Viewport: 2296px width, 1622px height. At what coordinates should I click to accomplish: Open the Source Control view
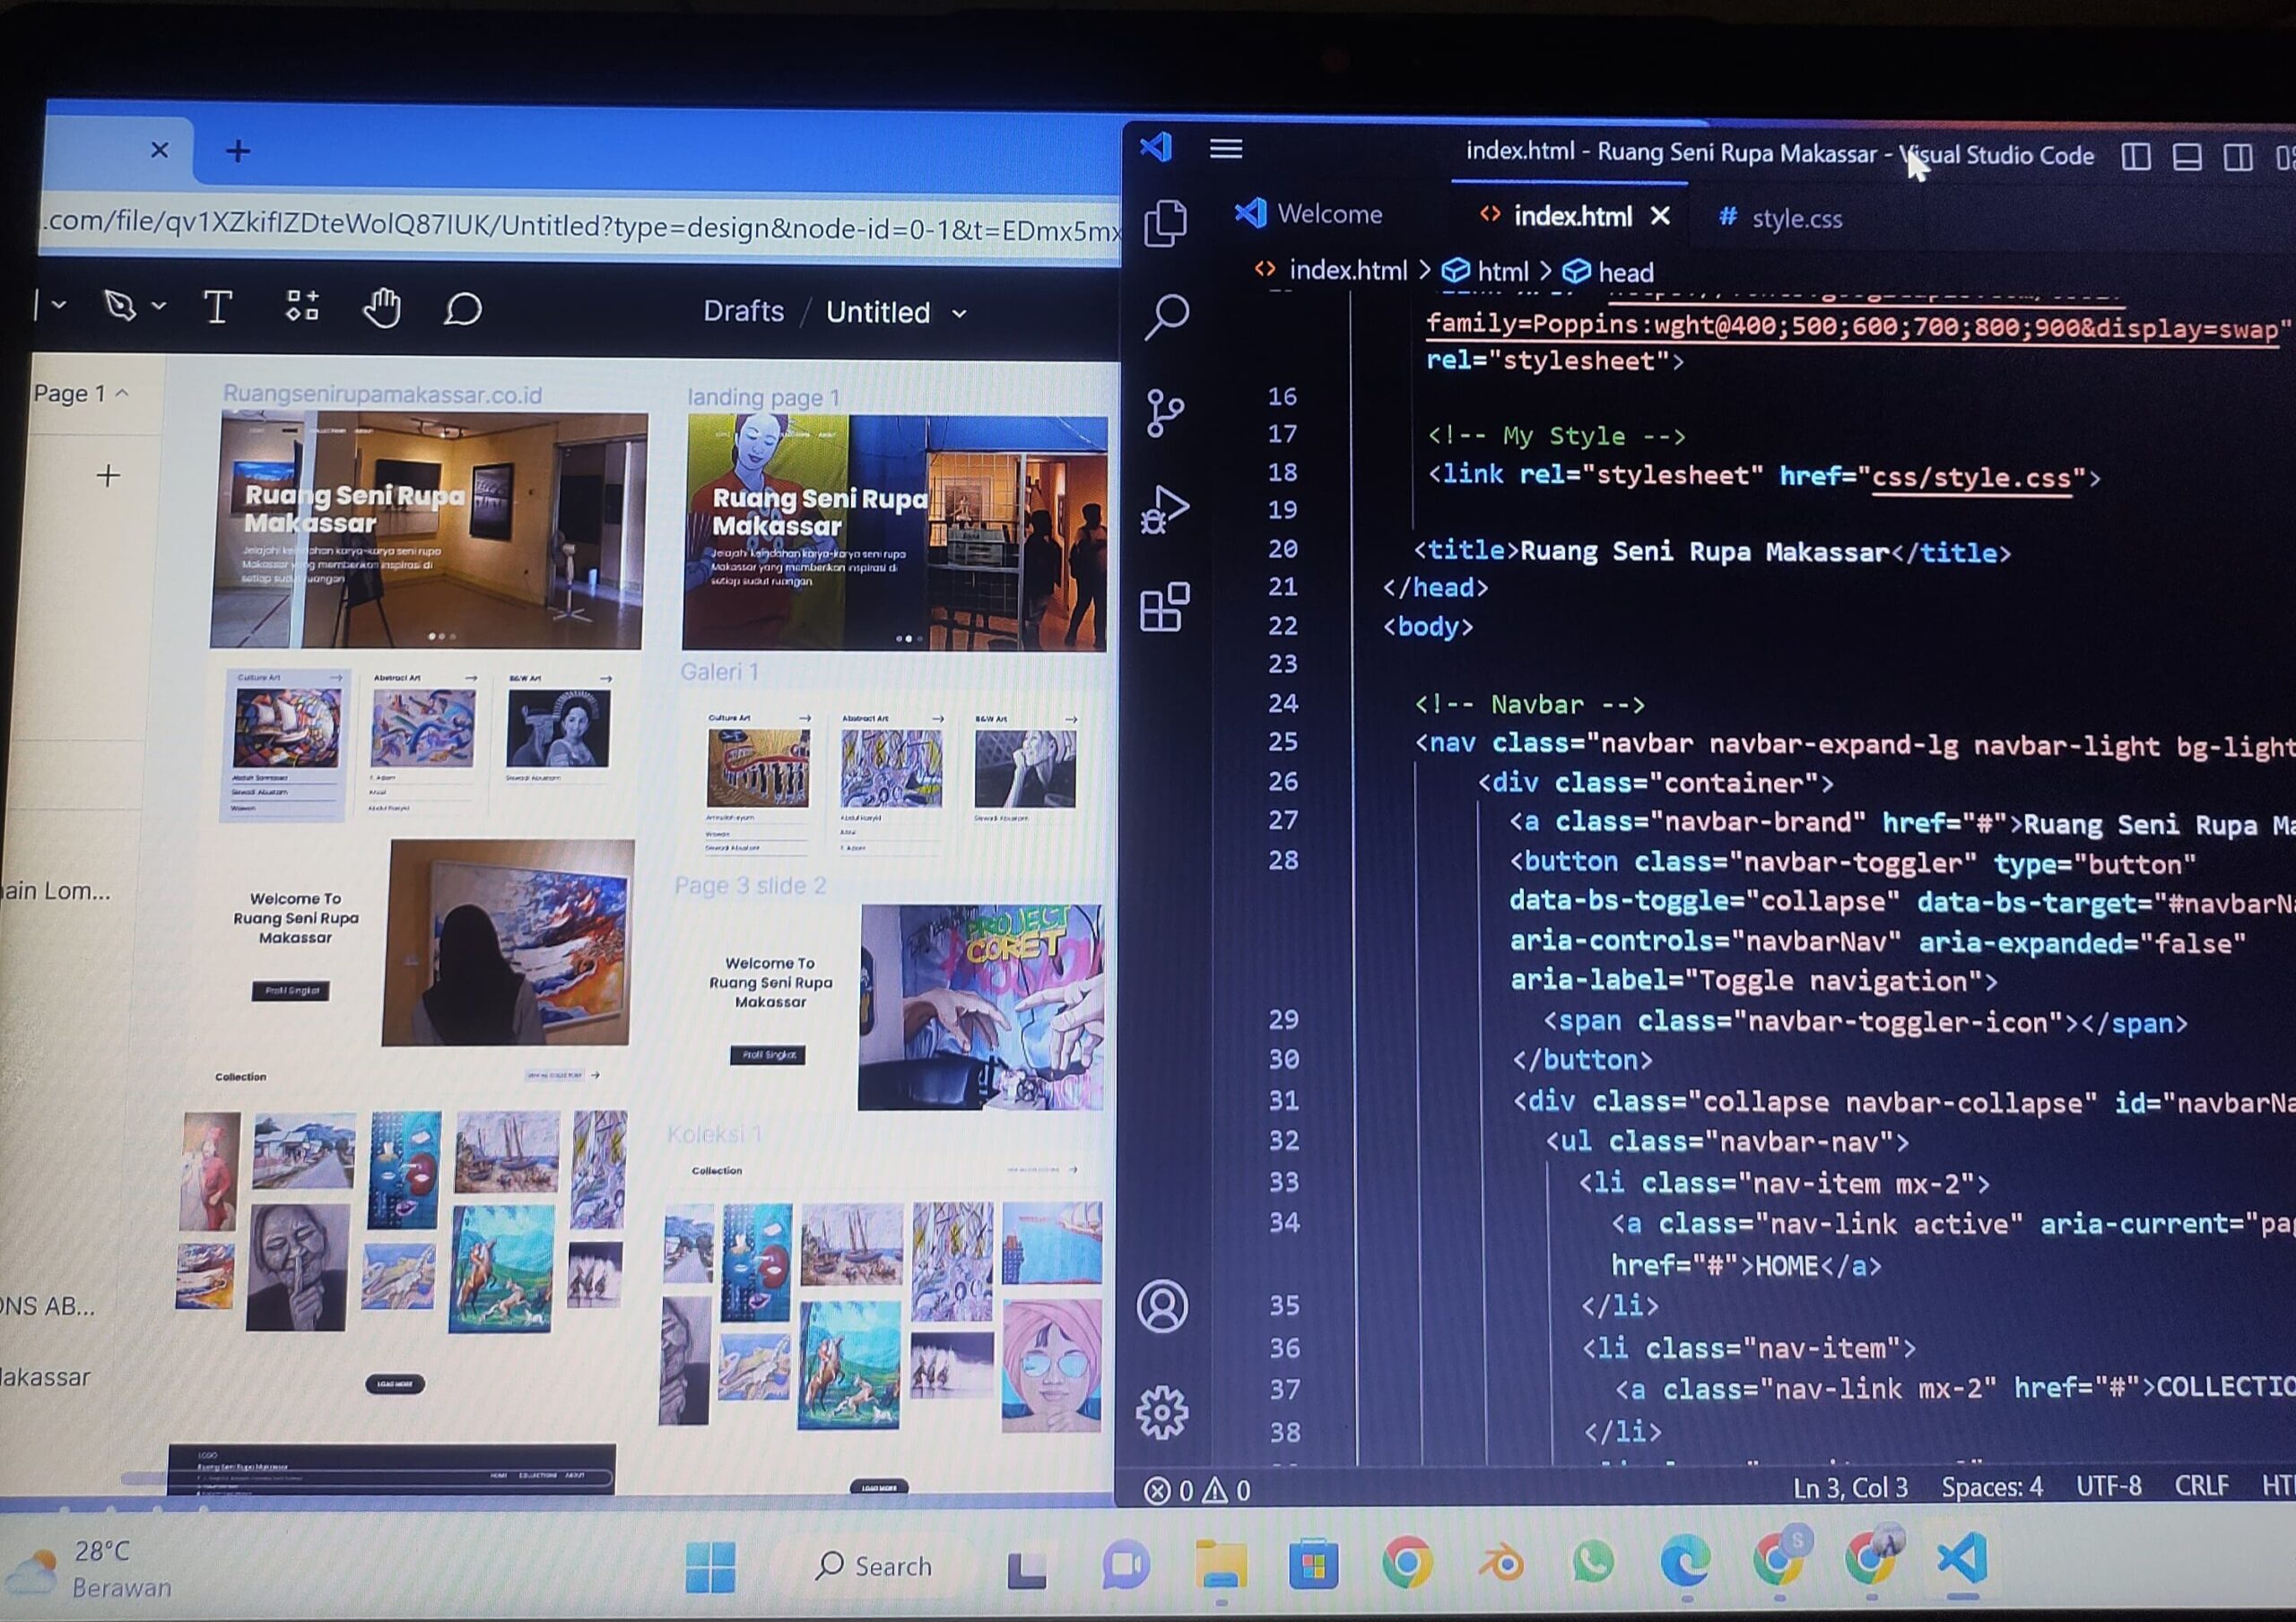(x=1165, y=412)
